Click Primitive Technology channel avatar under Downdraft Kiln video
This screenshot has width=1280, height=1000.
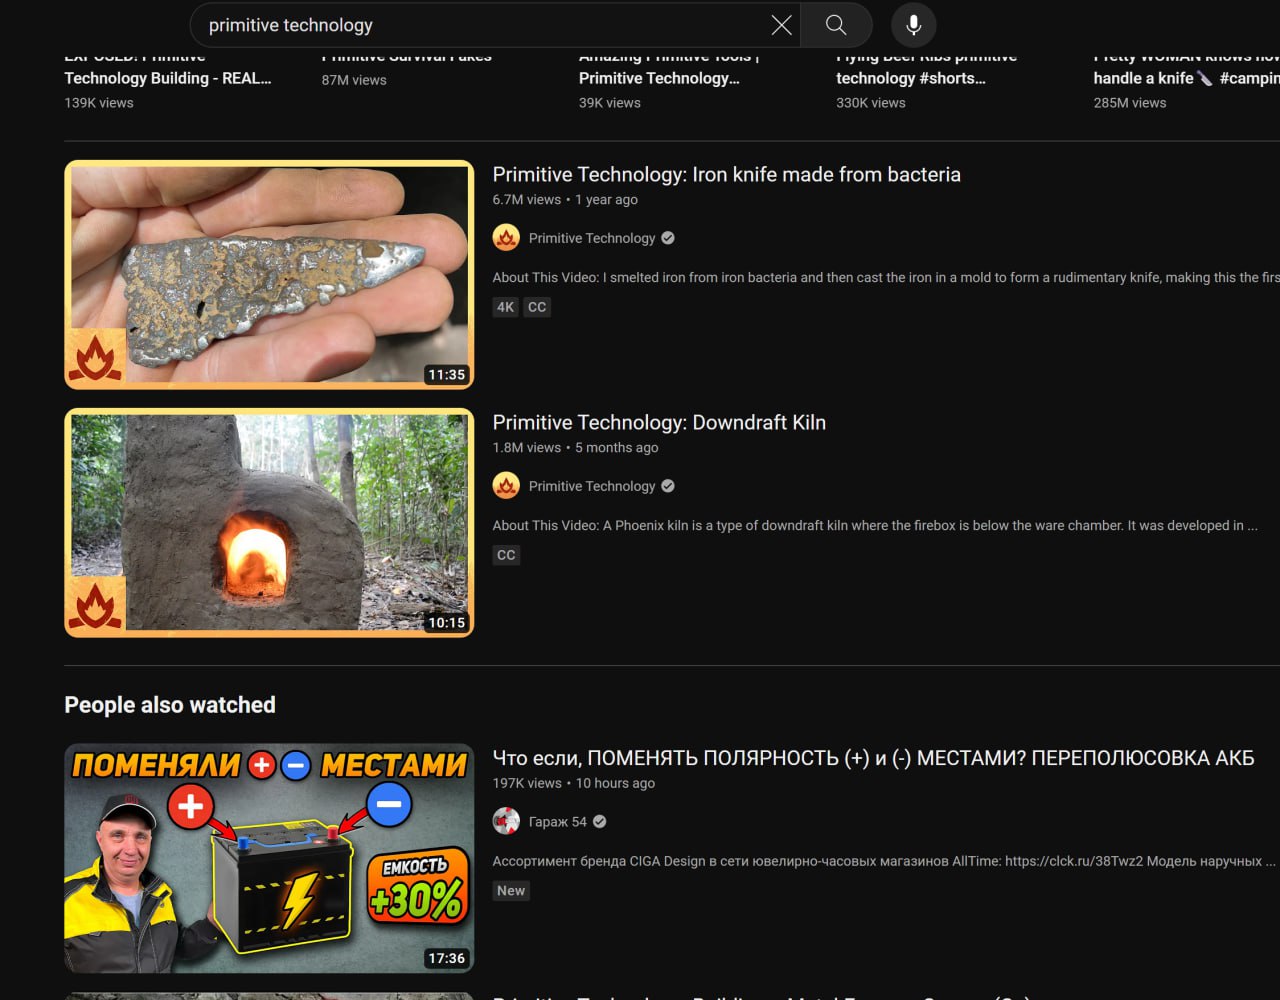tap(506, 486)
